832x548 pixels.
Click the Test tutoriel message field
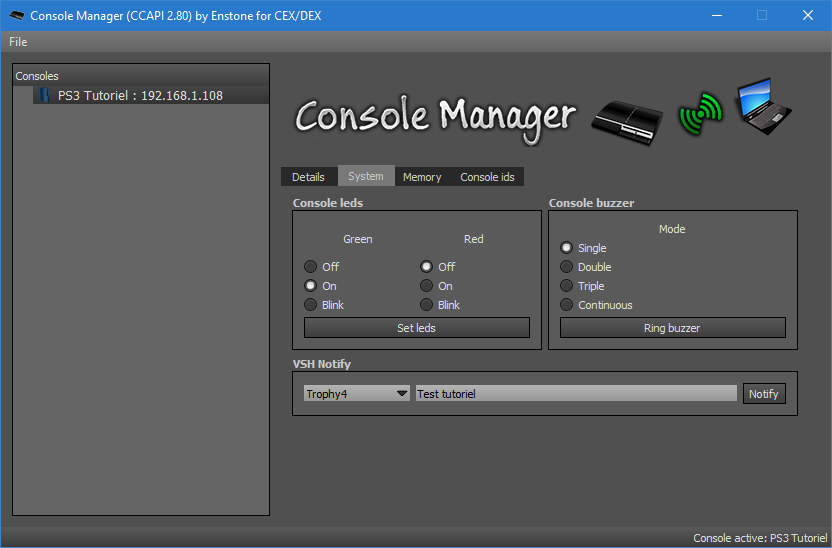click(576, 394)
